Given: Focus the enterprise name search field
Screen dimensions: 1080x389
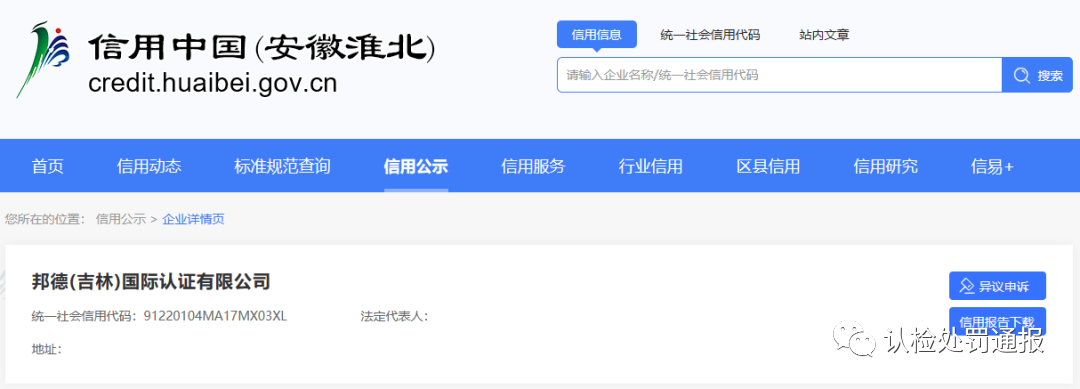Looking at the screenshot, I should pyautogui.click(x=779, y=75).
